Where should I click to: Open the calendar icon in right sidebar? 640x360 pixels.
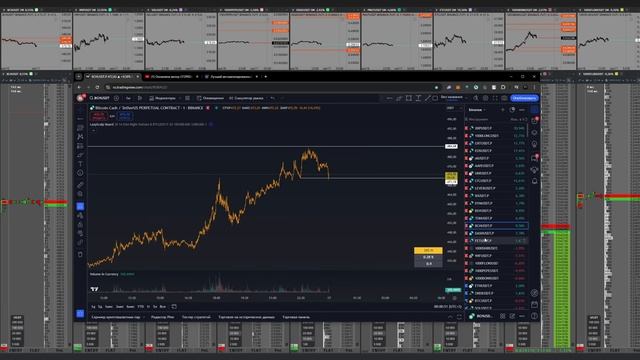click(535, 304)
